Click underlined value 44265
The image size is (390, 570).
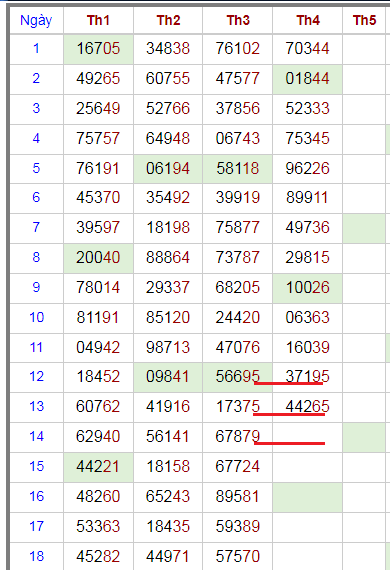(x=307, y=407)
